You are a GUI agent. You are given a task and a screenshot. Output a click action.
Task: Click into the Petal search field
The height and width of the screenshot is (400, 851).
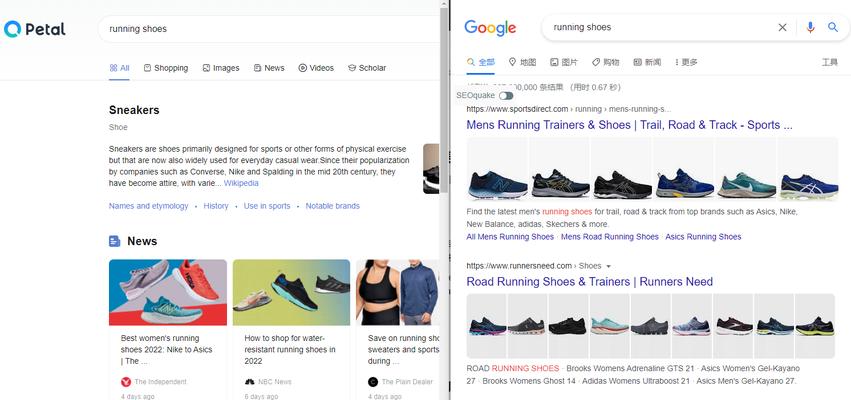pos(269,29)
